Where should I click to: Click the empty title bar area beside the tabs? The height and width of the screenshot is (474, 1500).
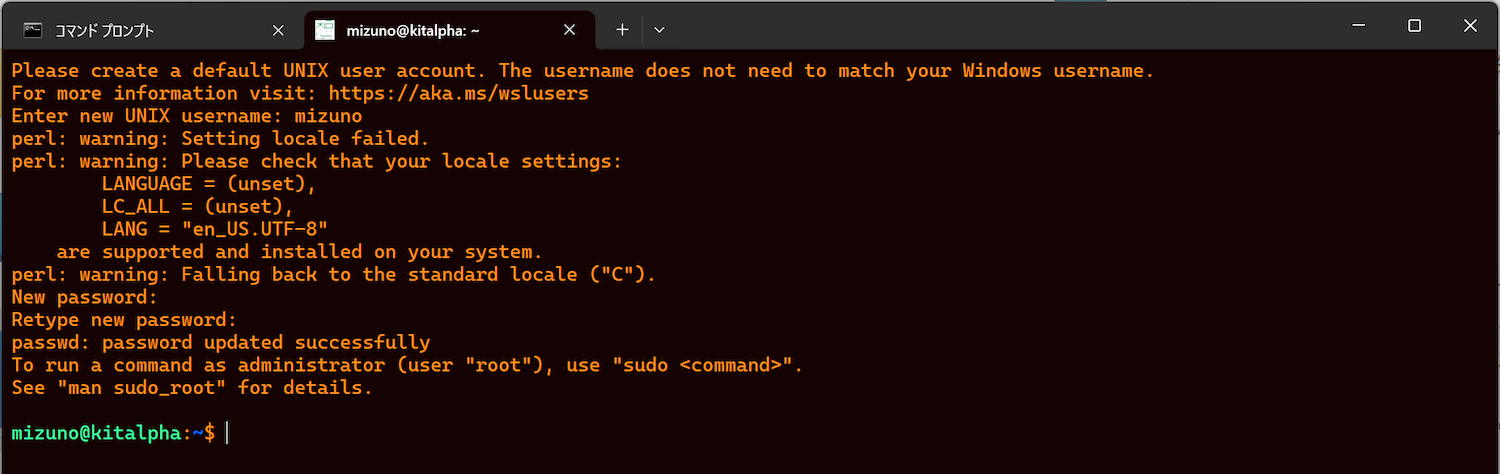pos(1000,28)
